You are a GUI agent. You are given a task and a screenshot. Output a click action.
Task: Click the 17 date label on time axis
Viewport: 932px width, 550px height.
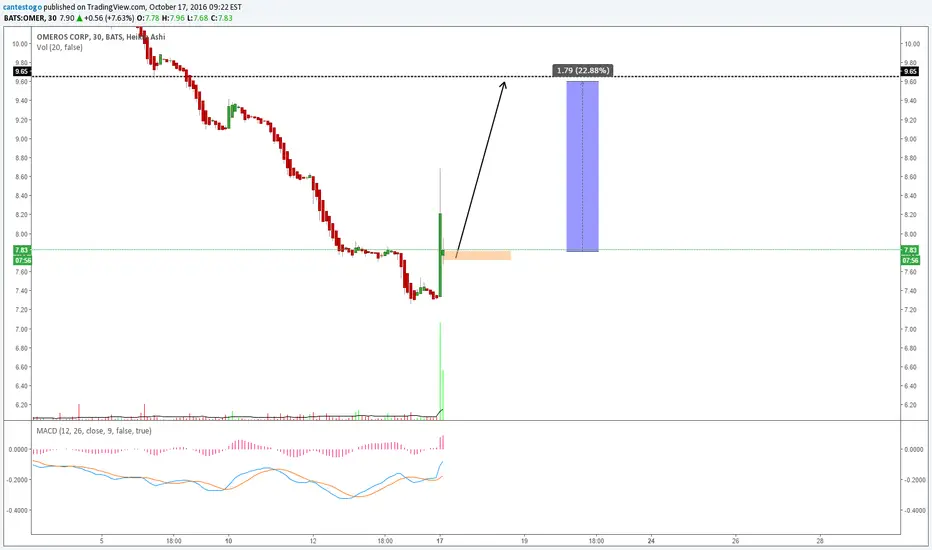(440, 540)
